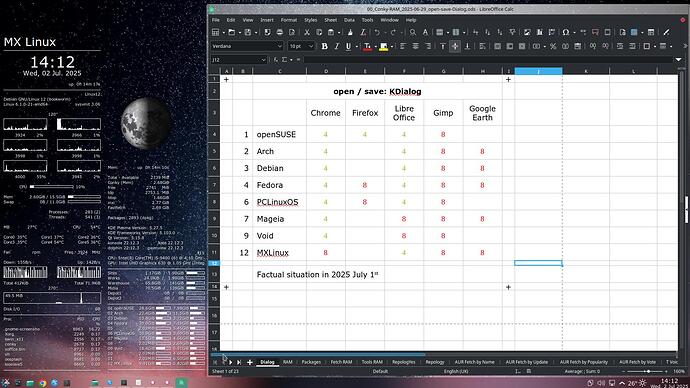This screenshot has width=690, height=388.
Task: Expand the formula bar input line
Action: [678, 59]
